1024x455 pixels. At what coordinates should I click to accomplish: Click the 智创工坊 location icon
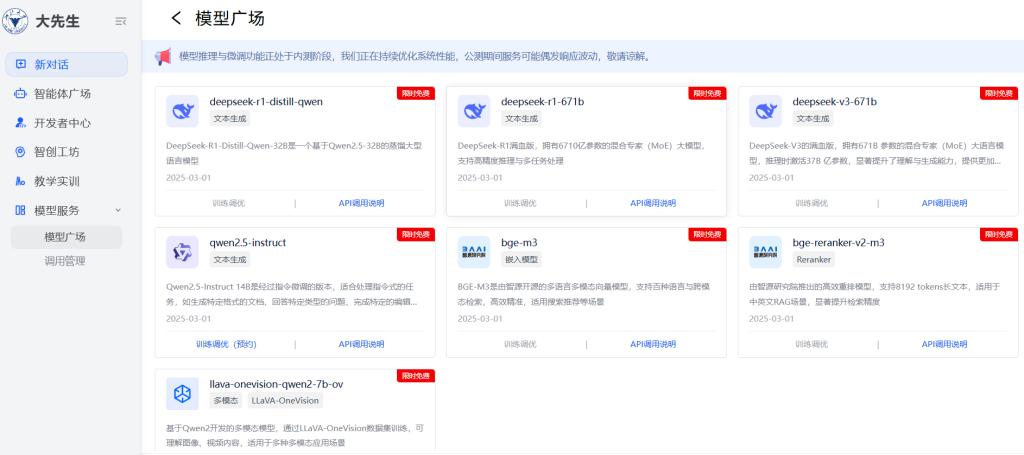21,152
